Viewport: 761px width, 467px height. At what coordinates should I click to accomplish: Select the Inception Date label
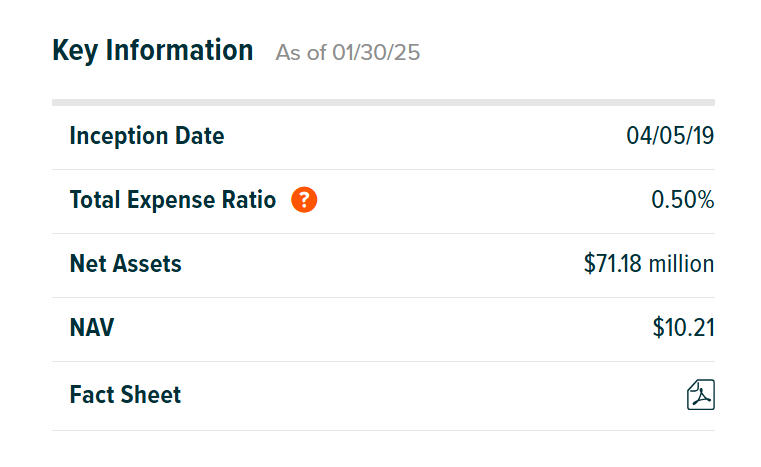click(x=146, y=136)
